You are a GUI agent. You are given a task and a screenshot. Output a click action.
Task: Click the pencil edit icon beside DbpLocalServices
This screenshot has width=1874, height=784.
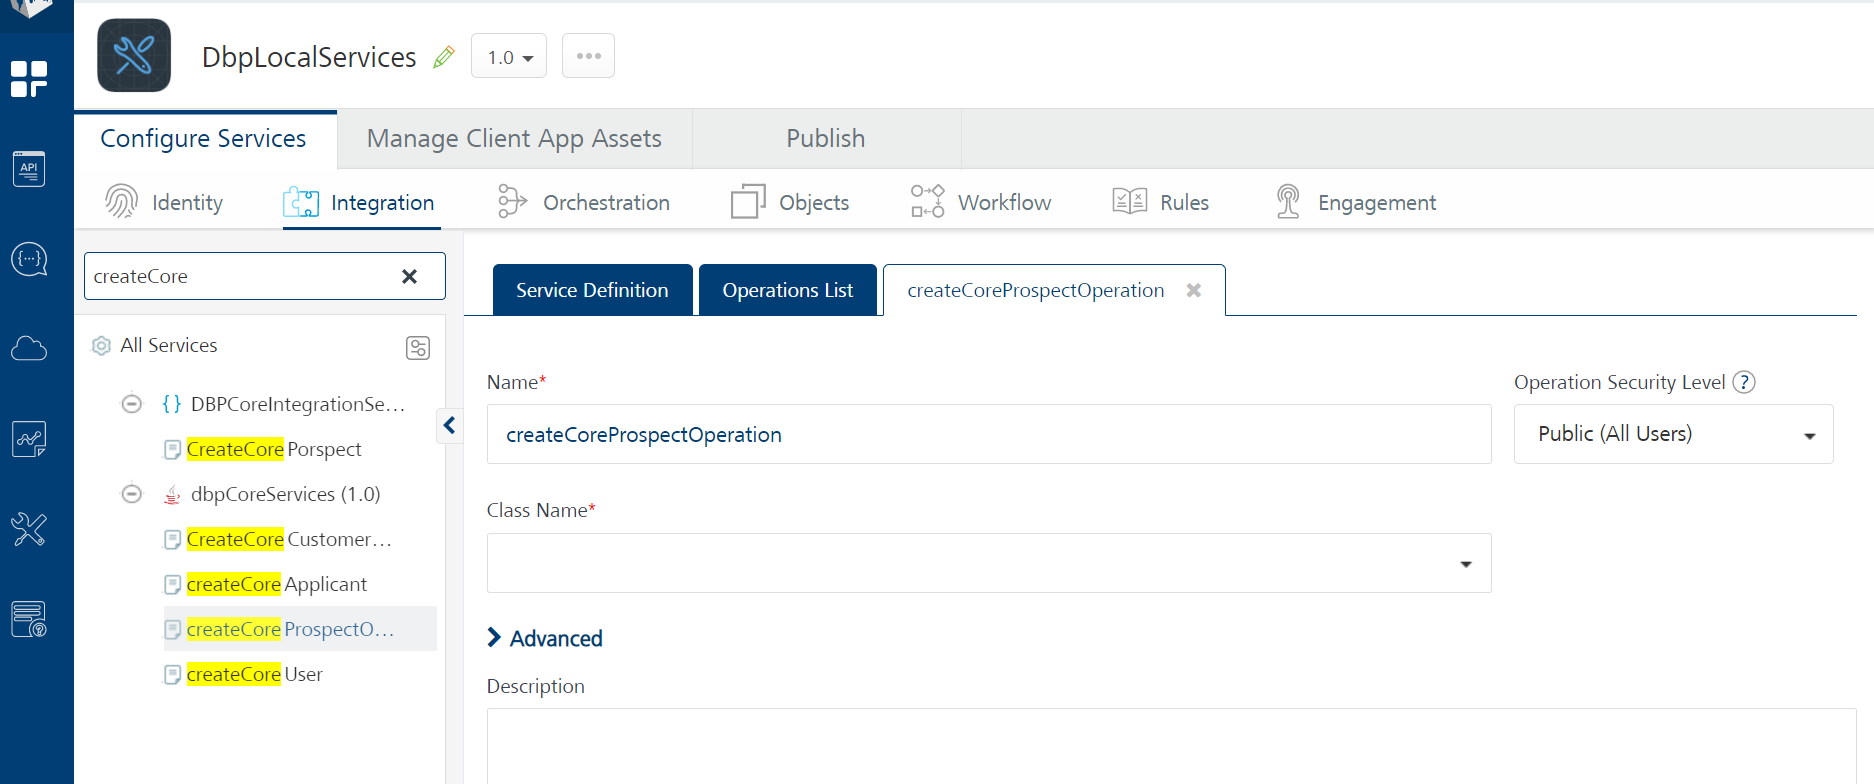click(x=444, y=57)
